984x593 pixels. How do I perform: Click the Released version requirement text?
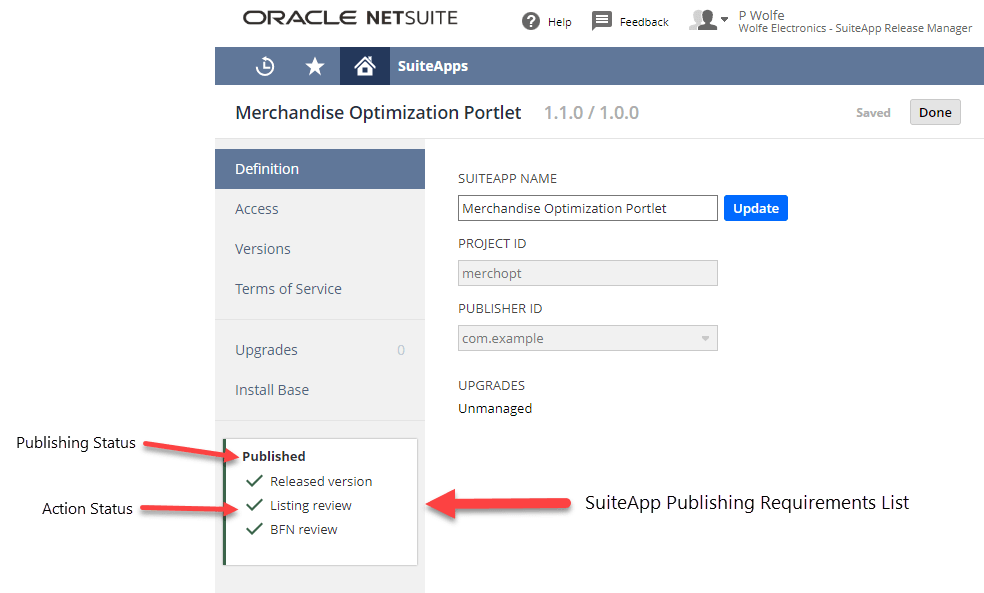click(321, 481)
